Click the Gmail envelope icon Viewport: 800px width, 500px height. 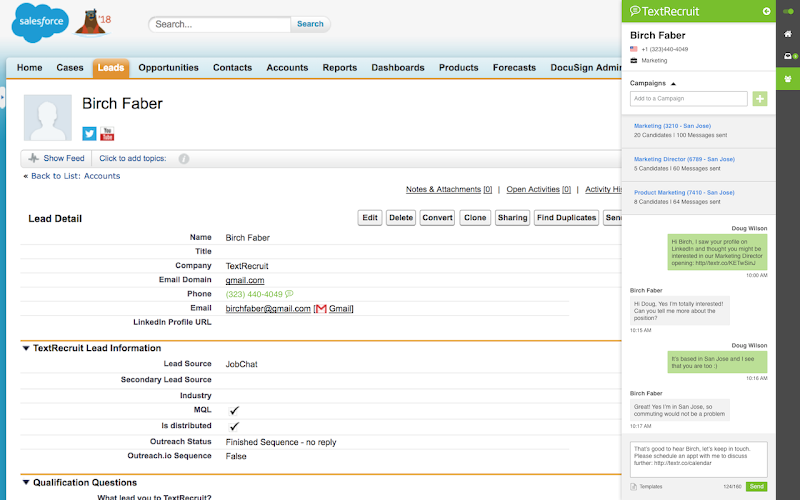click(x=320, y=309)
